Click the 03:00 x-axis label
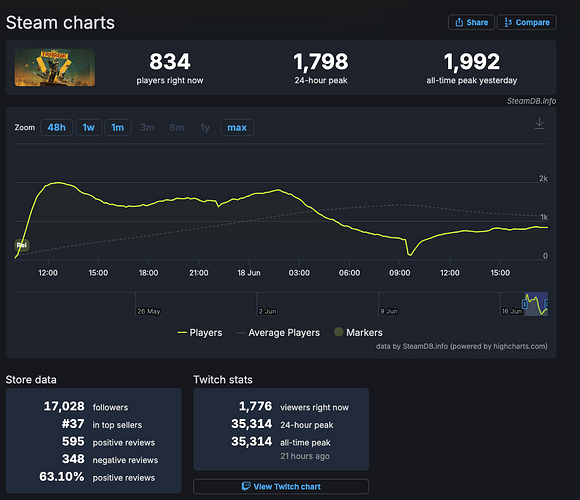The height and width of the screenshot is (500, 580). [x=299, y=273]
